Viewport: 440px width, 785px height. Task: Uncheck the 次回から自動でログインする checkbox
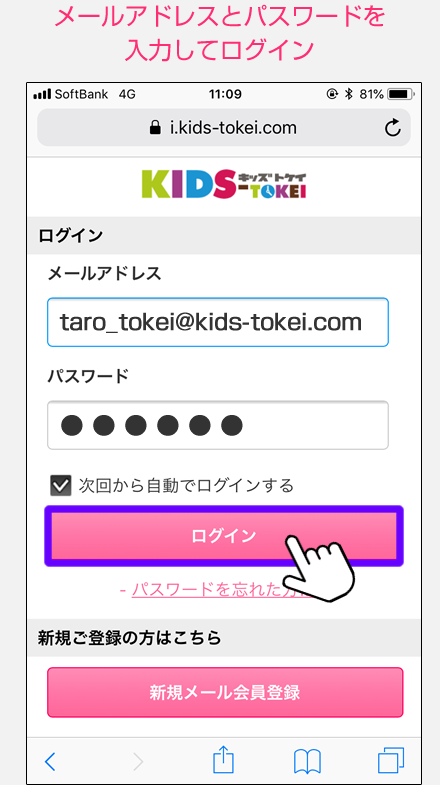pyautogui.click(x=61, y=485)
